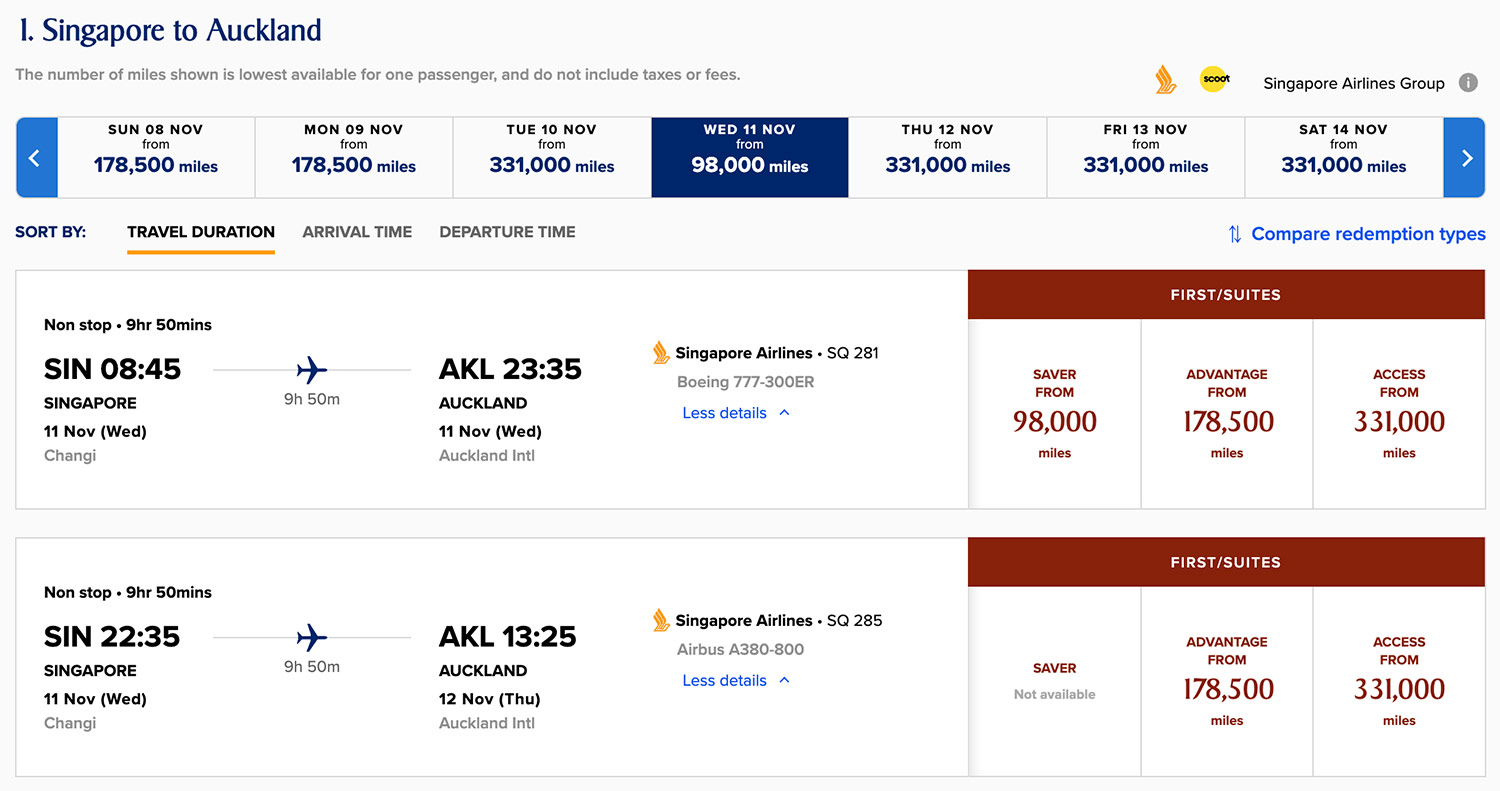Choose Saver 98,000 miles for SQ 281
Screen dimensions: 1500x791
(1054, 413)
